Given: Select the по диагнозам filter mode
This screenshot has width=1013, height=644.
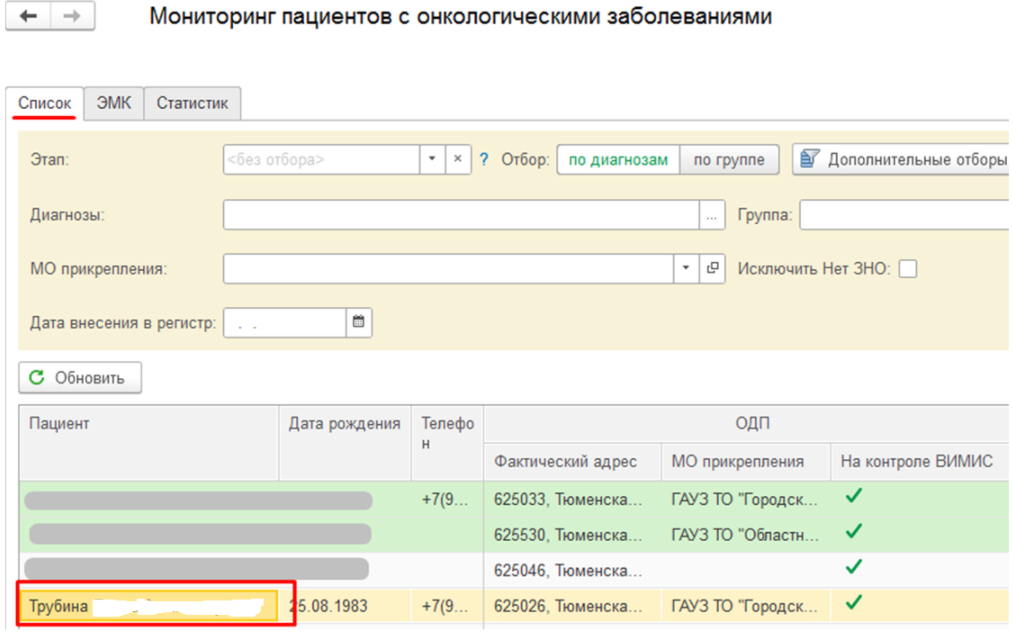Looking at the screenshot, I should pyautogui.click(x=618, y=160).
